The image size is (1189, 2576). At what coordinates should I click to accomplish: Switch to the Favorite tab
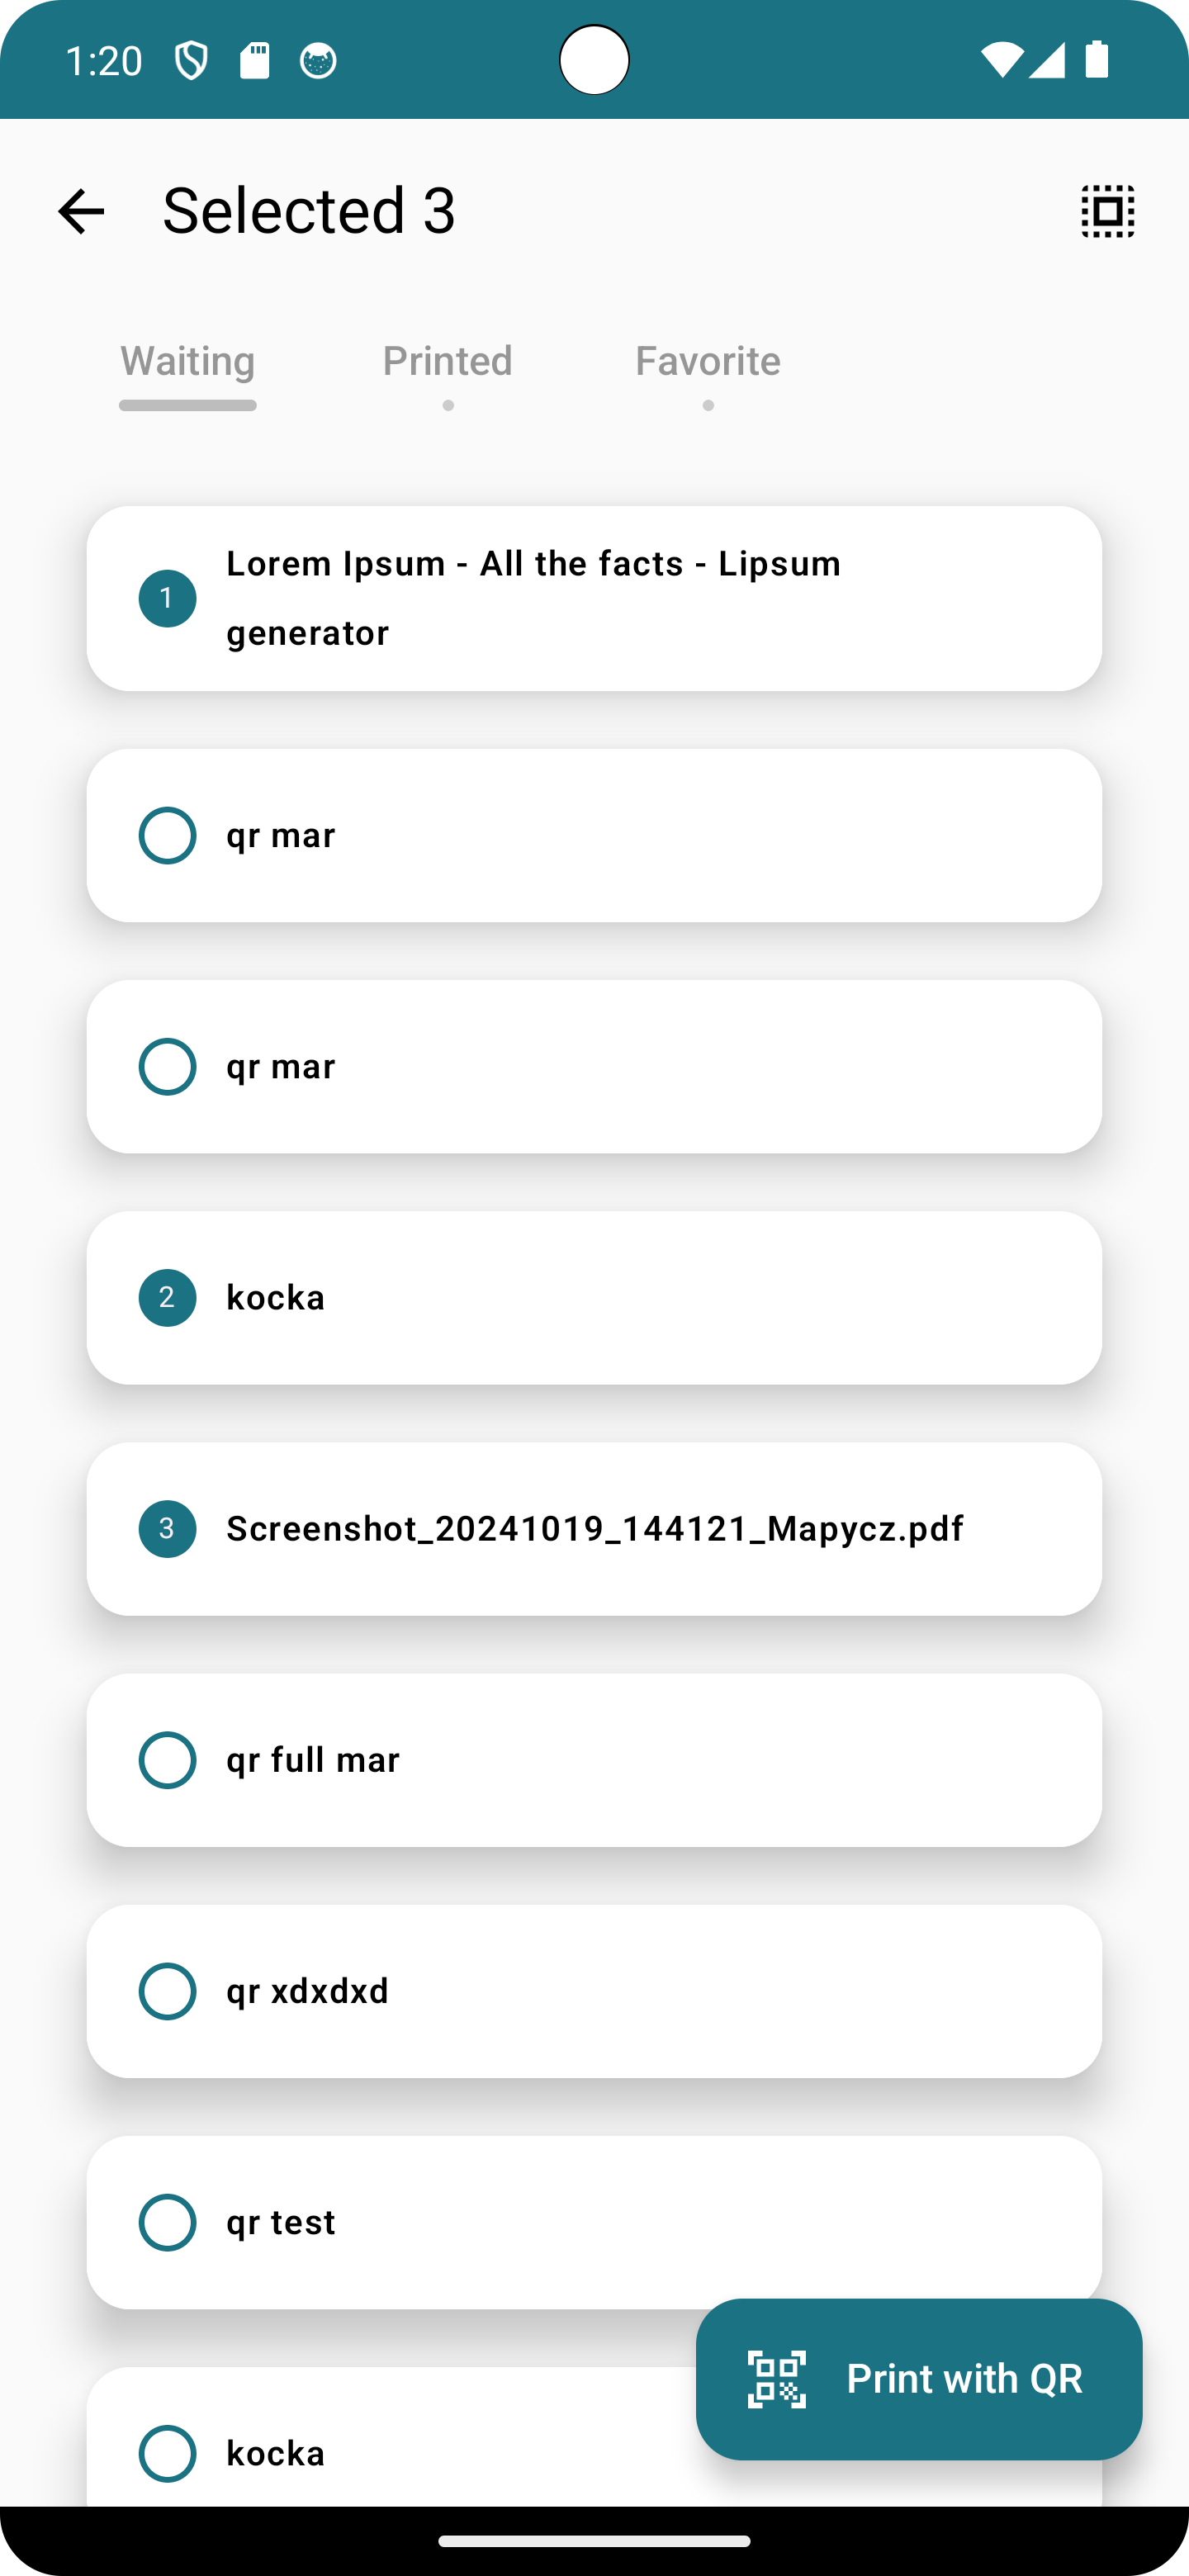pos(707,362)
